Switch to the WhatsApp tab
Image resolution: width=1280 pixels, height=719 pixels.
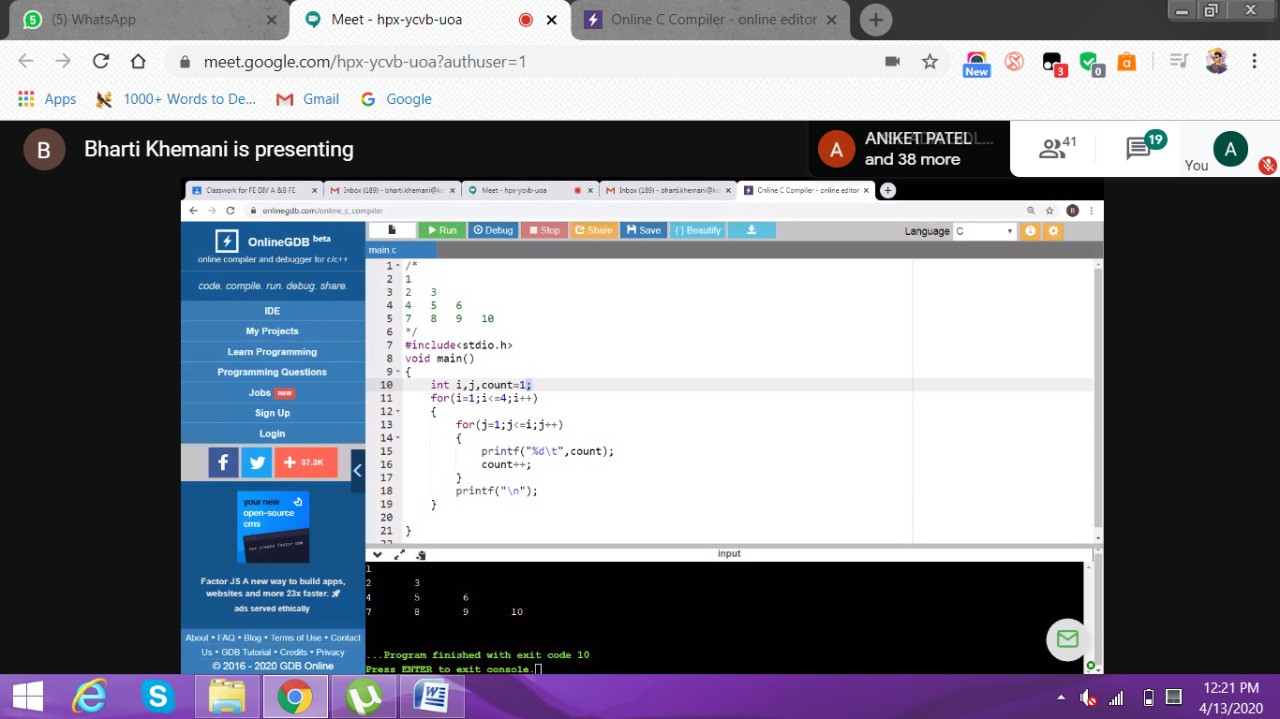tap(150, 20)
